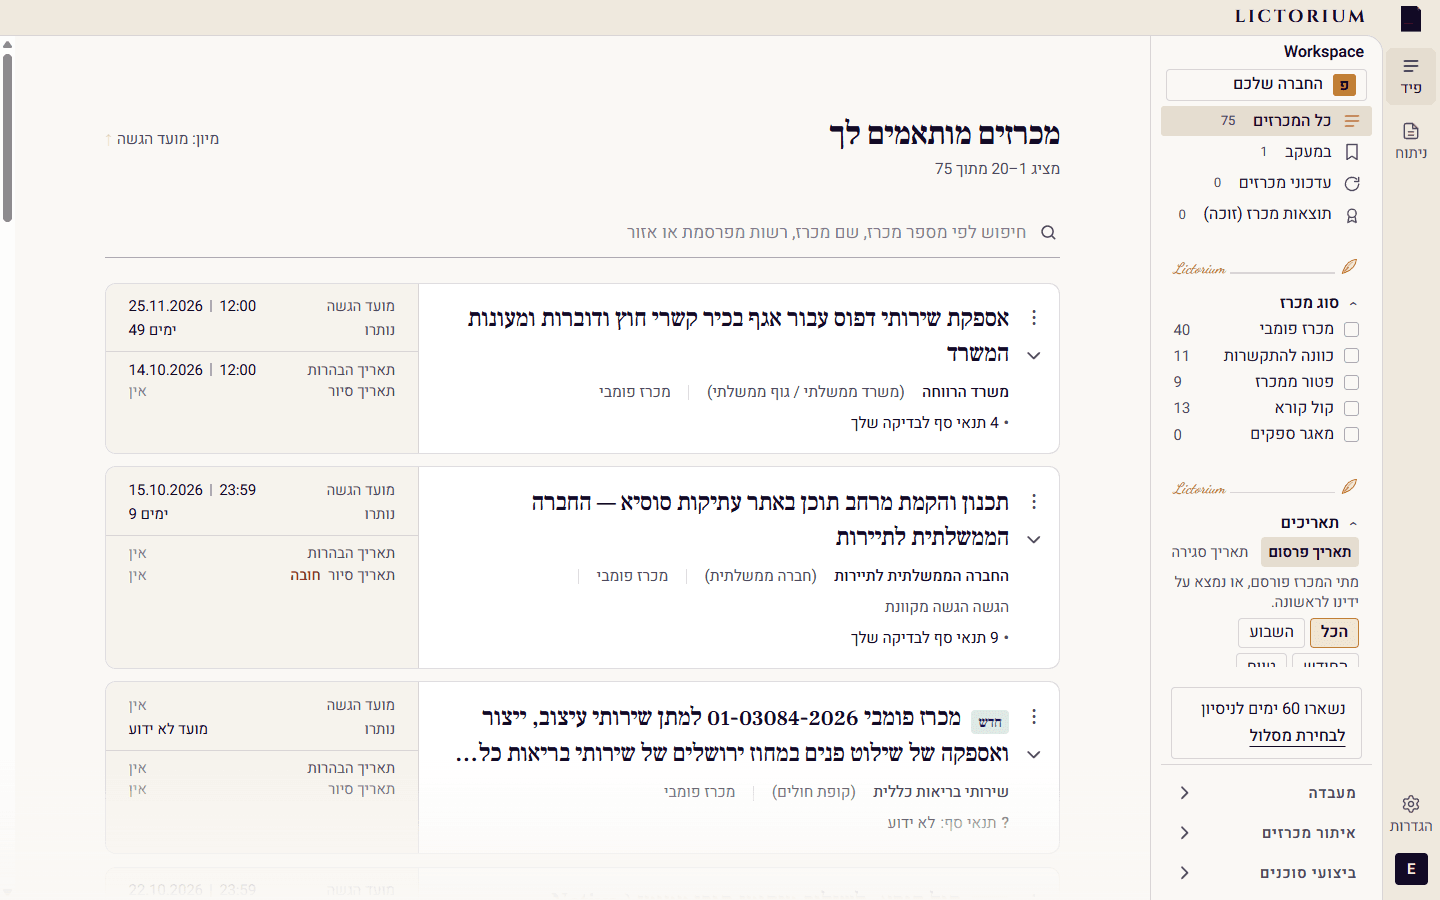Select the השבוע date range button
This screenshot has height=900, width=1440.
pyautogui.click(x=1271, y=632)
